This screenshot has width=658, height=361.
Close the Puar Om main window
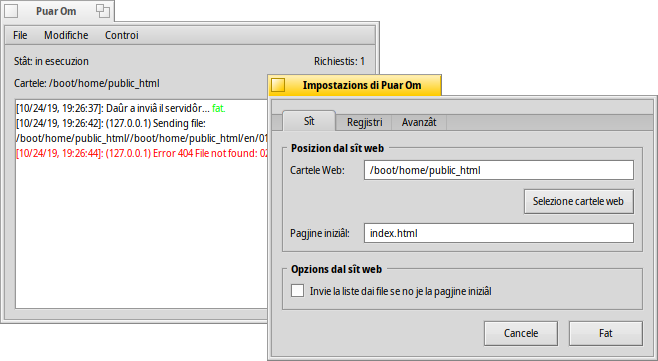tap(11, 11)
